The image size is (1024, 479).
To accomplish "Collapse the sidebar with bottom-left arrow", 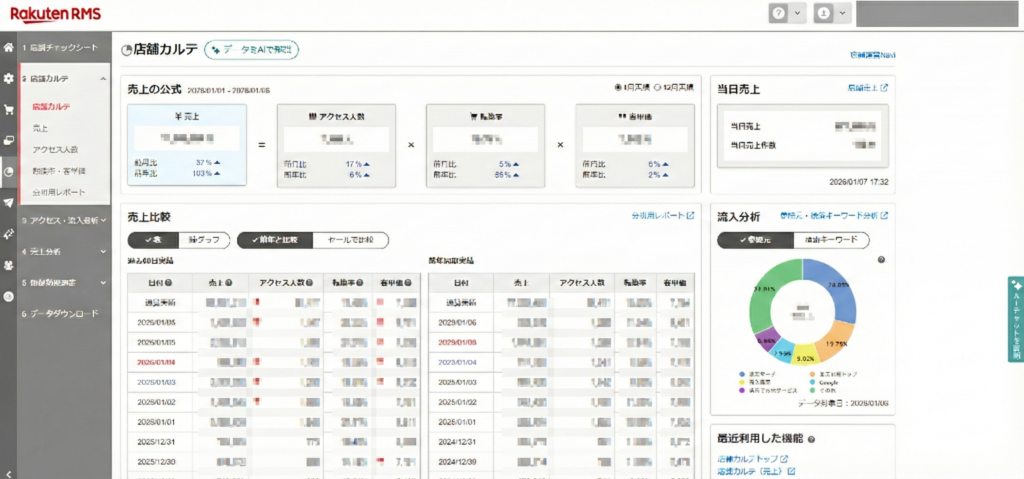I will click(9, 472).
